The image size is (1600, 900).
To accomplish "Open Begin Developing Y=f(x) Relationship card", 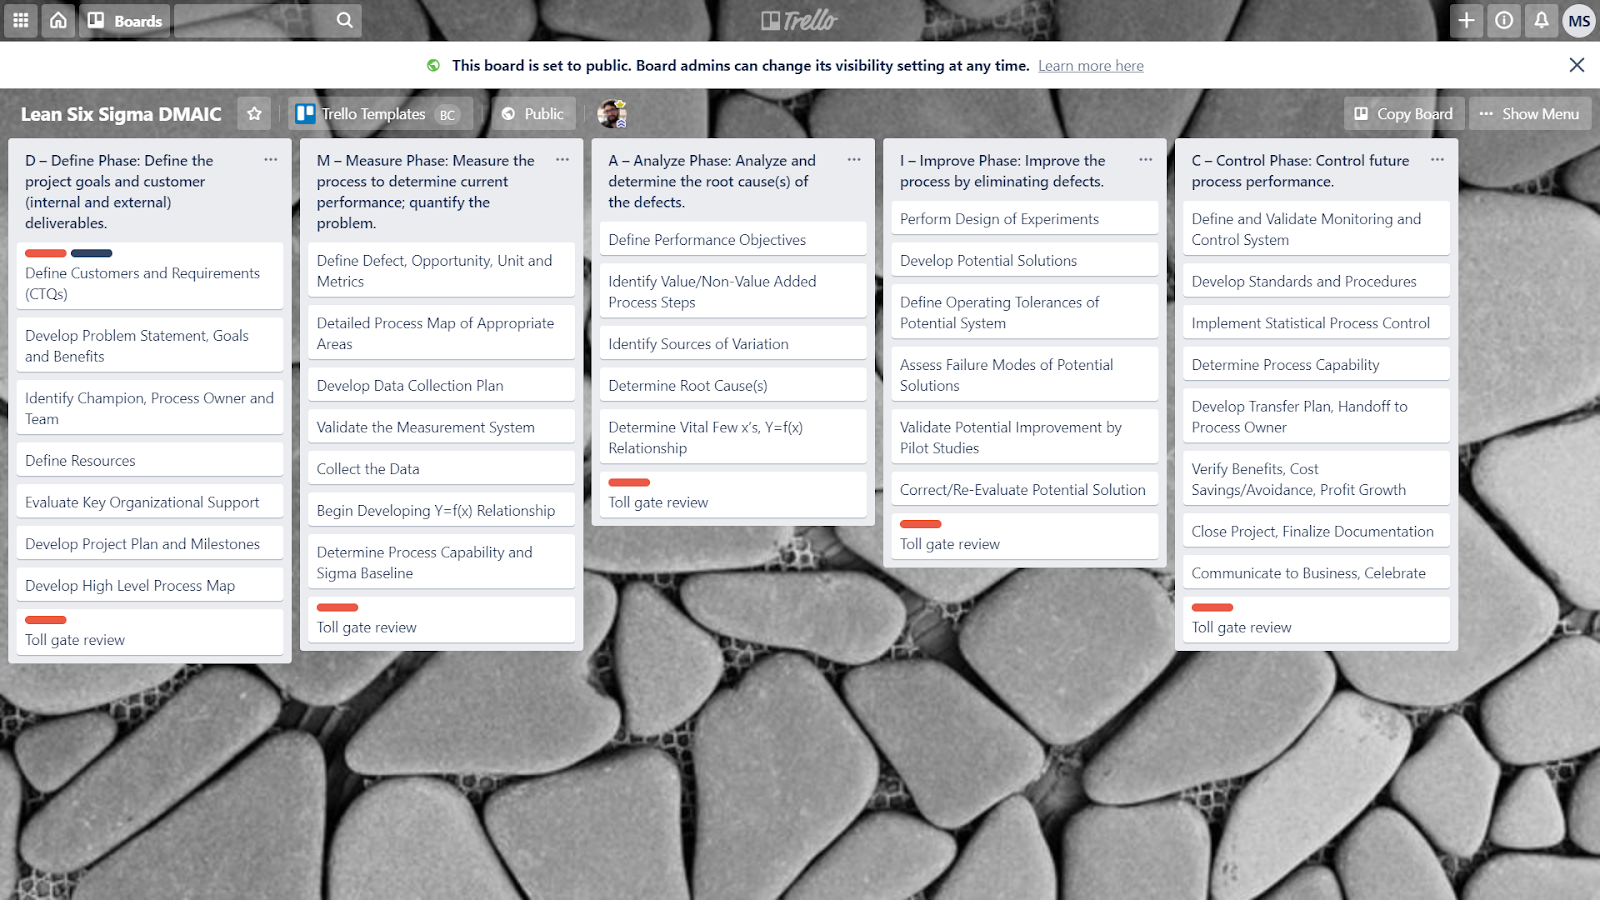I will click(x=441, y=510).
